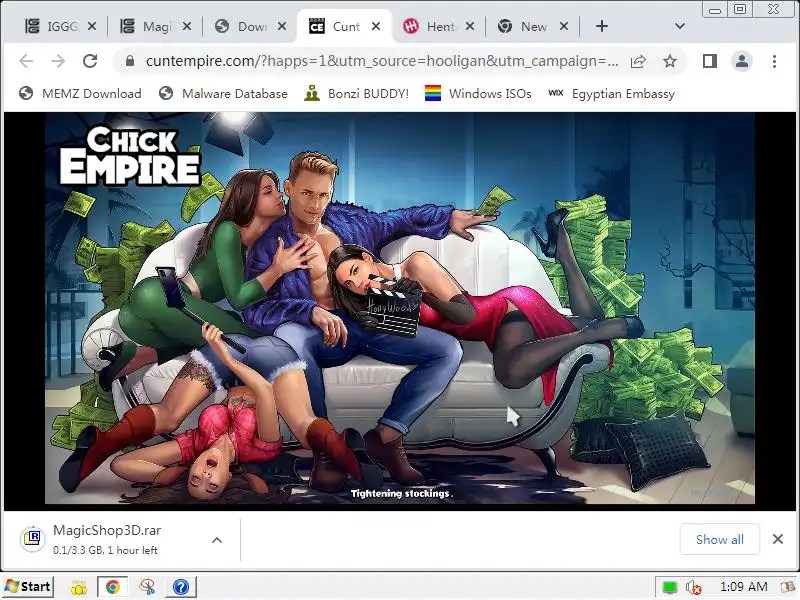Close the New tab
800x600 pixels.
click(x=564, y=26)
